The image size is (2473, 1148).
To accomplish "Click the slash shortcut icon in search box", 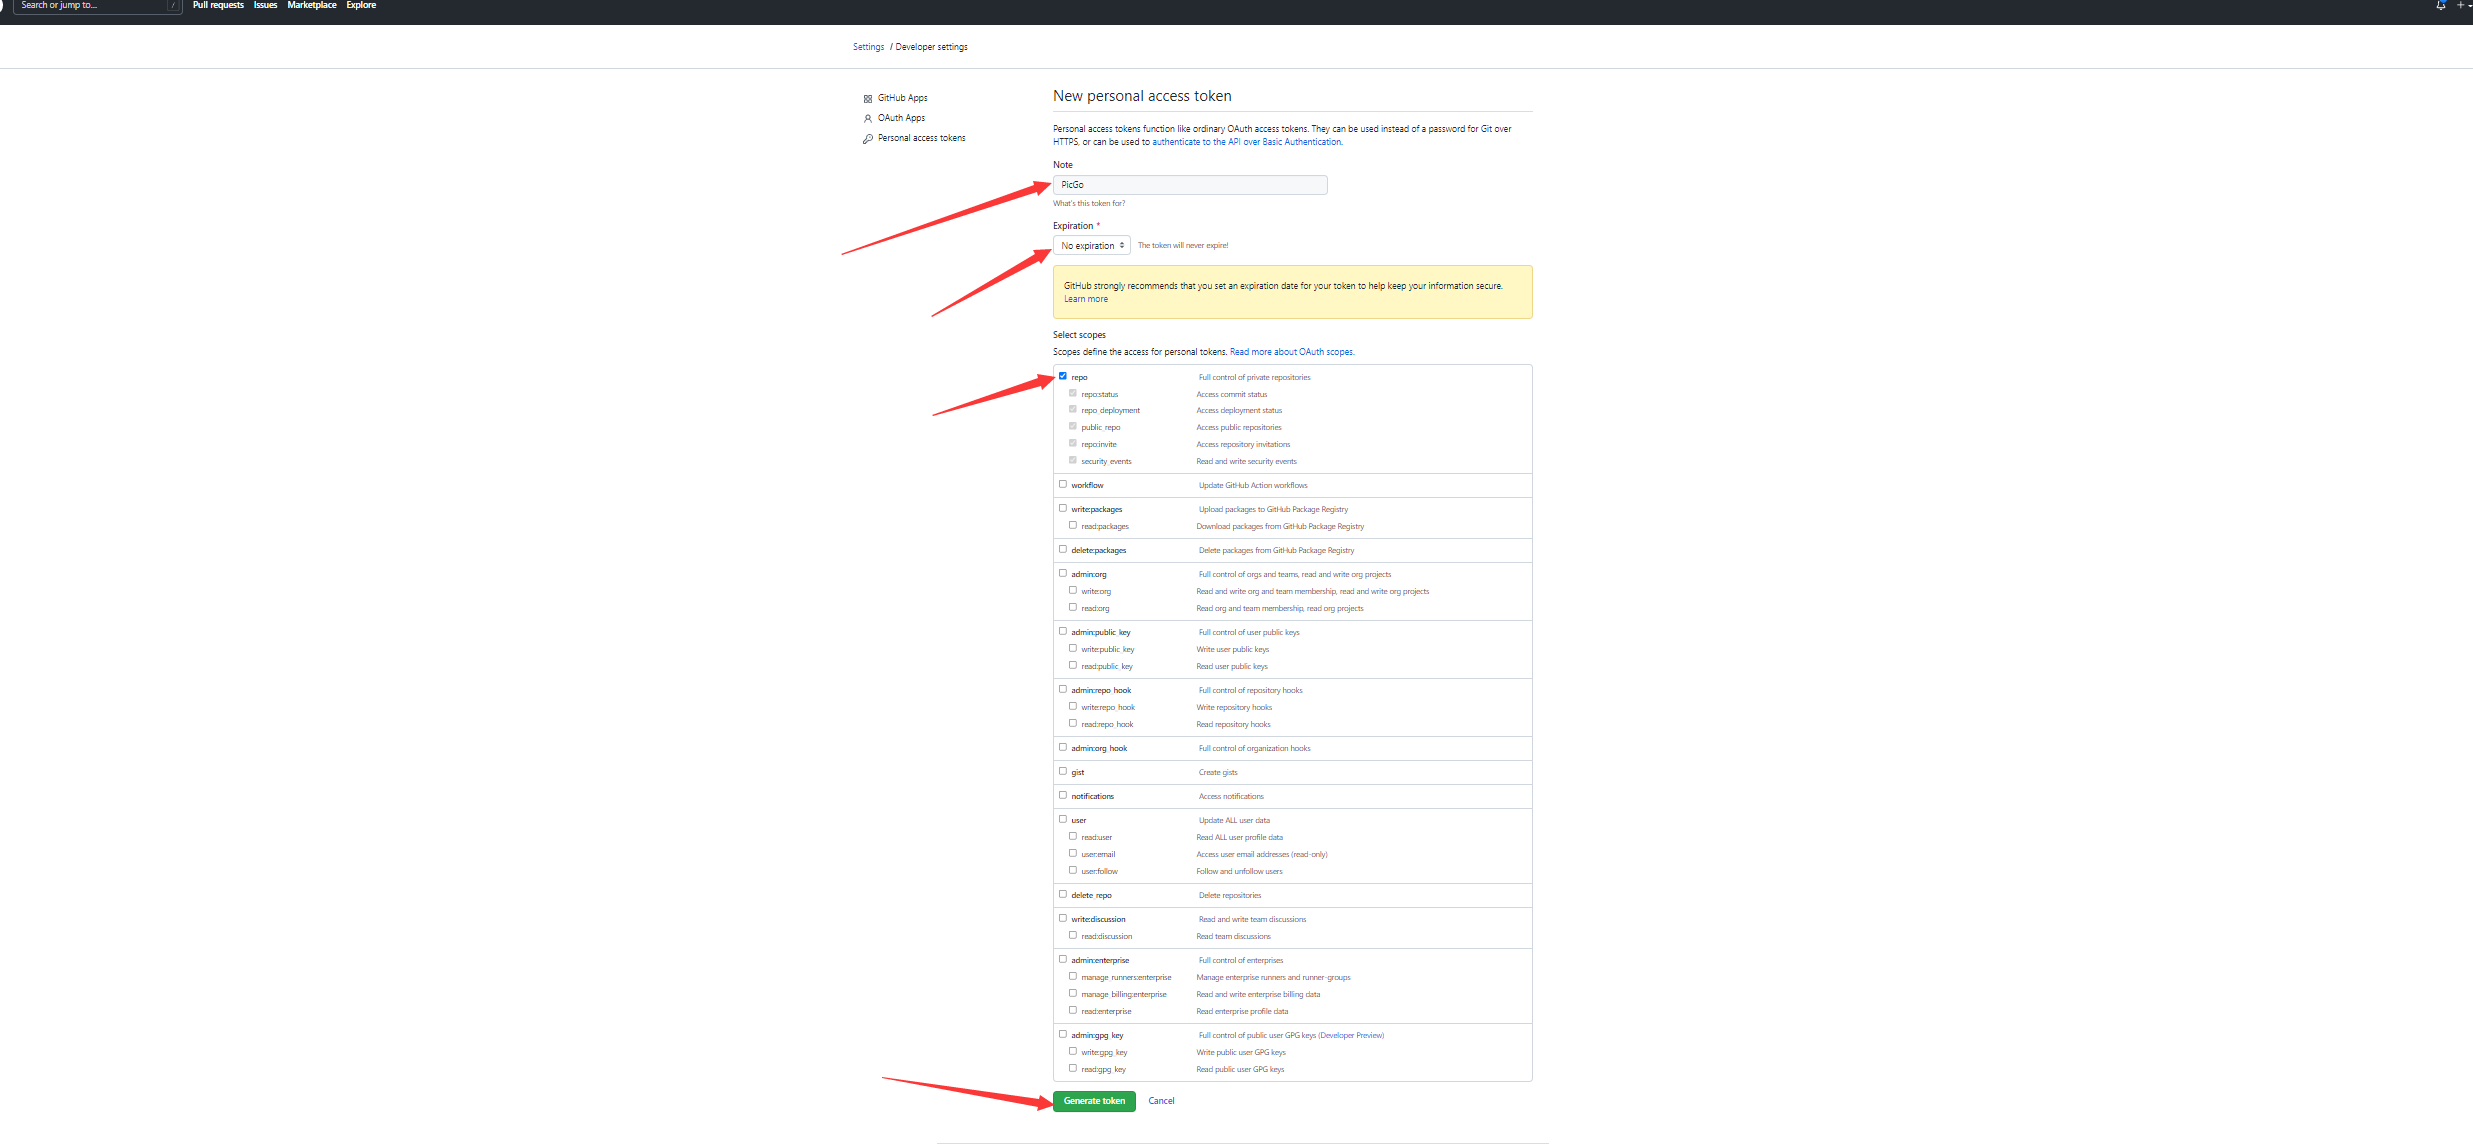I will click(x=173, y=5).
